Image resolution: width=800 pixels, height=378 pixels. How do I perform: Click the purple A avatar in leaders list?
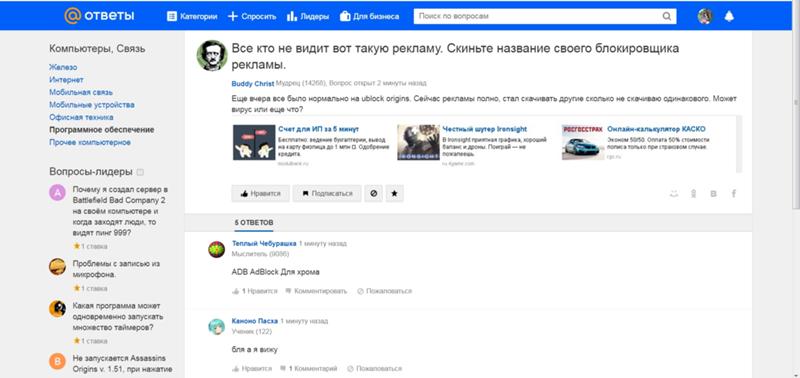coord(58,193)
